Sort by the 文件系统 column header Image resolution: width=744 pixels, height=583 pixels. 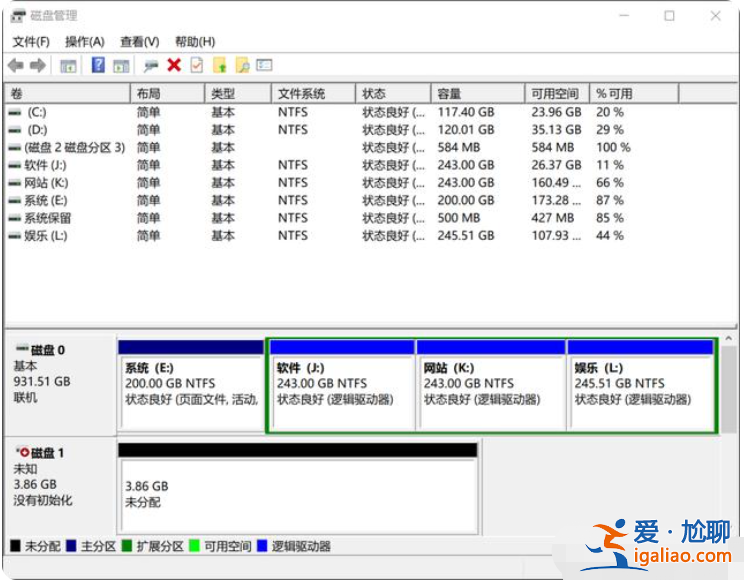(314, 93)
